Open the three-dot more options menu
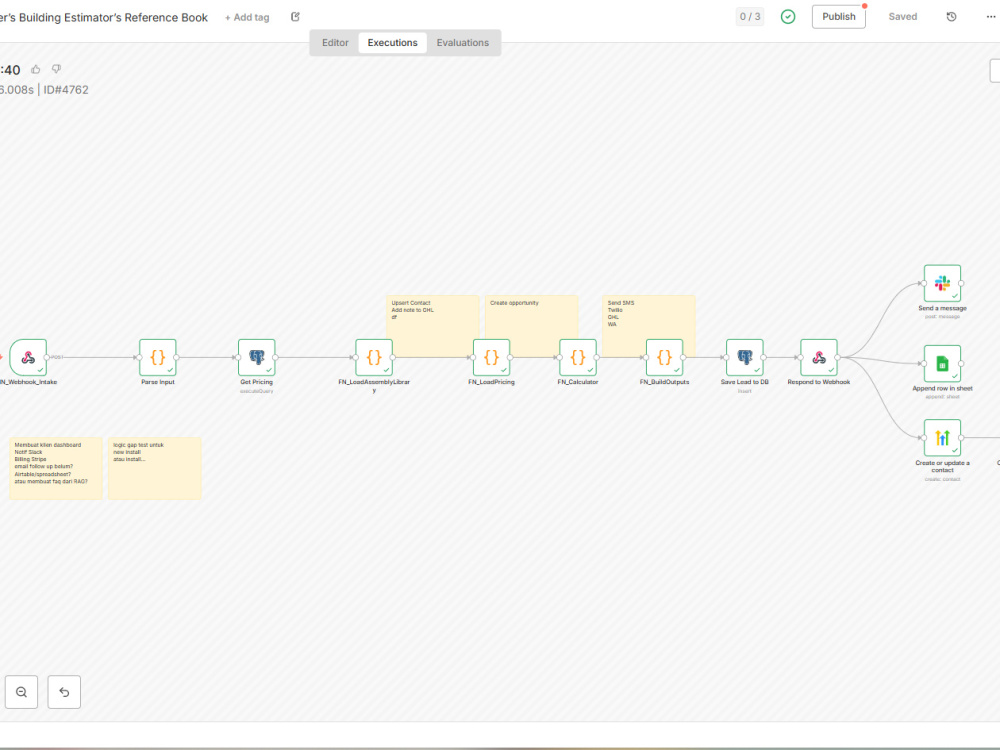Image resolution: width=1000 pixels, height=750 pixels. click(x=990, y=17)
